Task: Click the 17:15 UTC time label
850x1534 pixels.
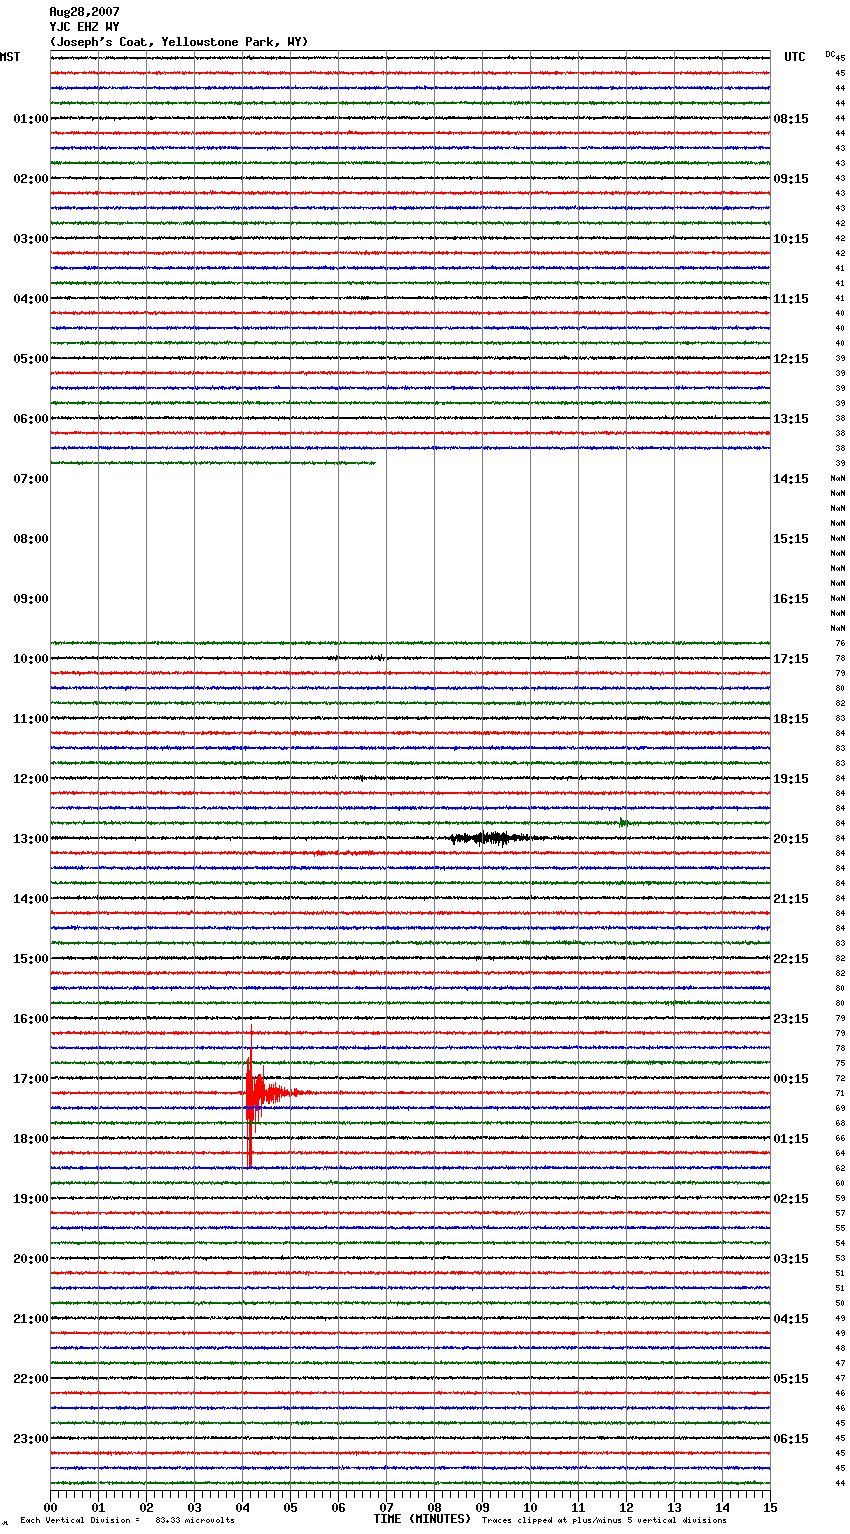Action: pos(791,659)
